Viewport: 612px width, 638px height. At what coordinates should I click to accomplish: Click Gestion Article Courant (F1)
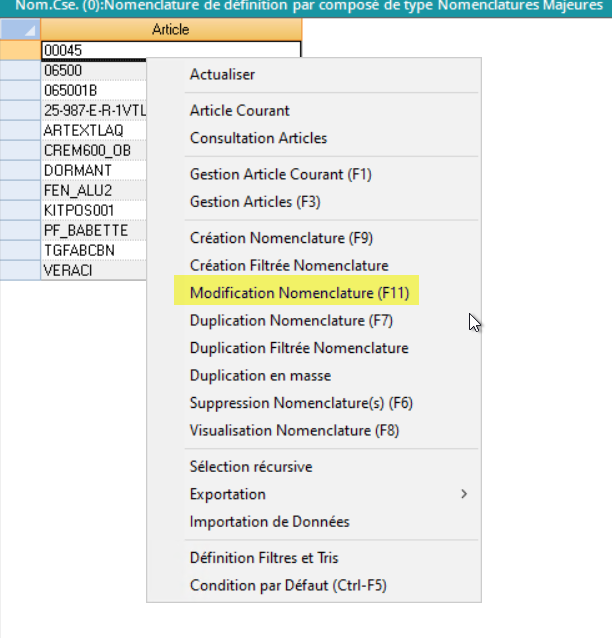pyautogui.click(x=280, y=174)
